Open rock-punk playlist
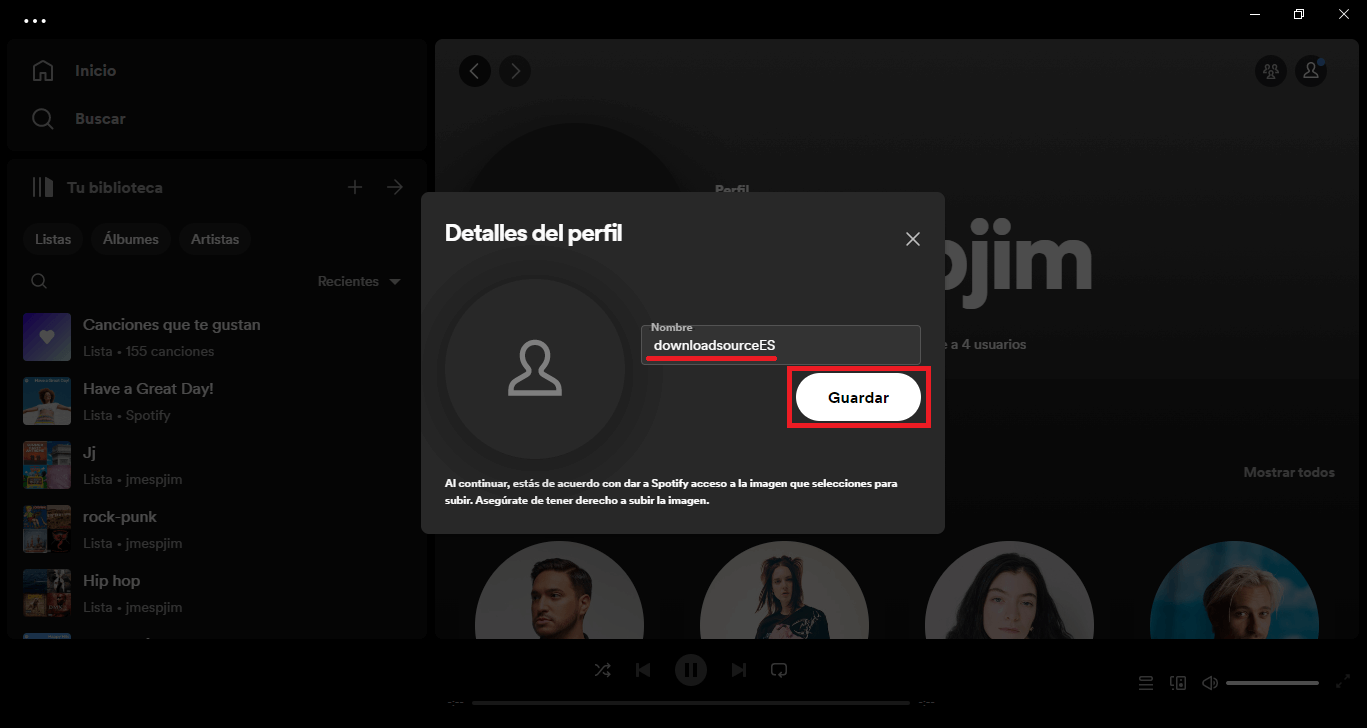The image size is (1367, 728). pos(215,529)
